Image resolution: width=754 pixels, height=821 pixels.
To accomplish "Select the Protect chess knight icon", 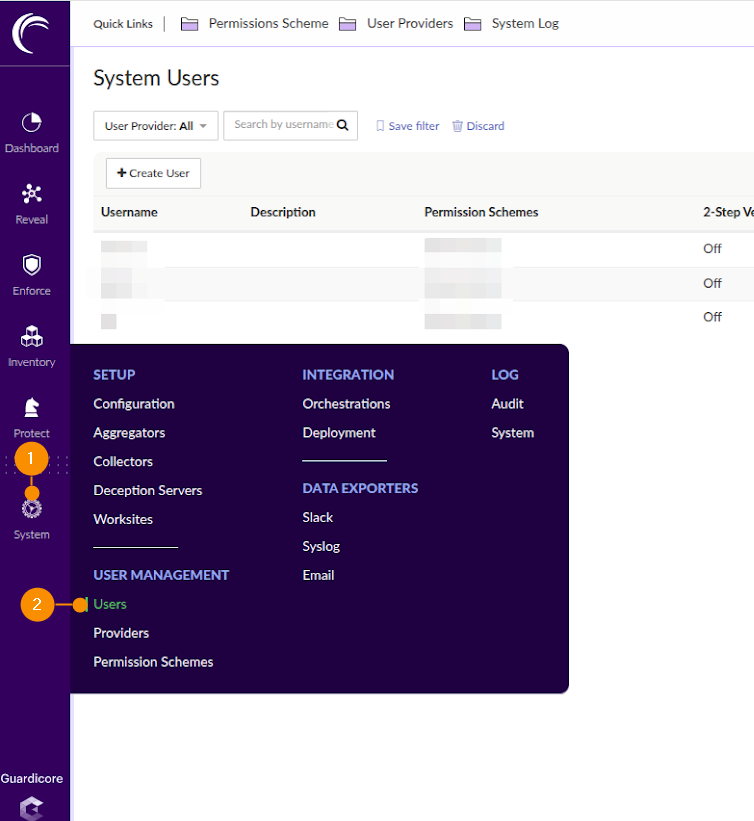I will click(32, 408).
